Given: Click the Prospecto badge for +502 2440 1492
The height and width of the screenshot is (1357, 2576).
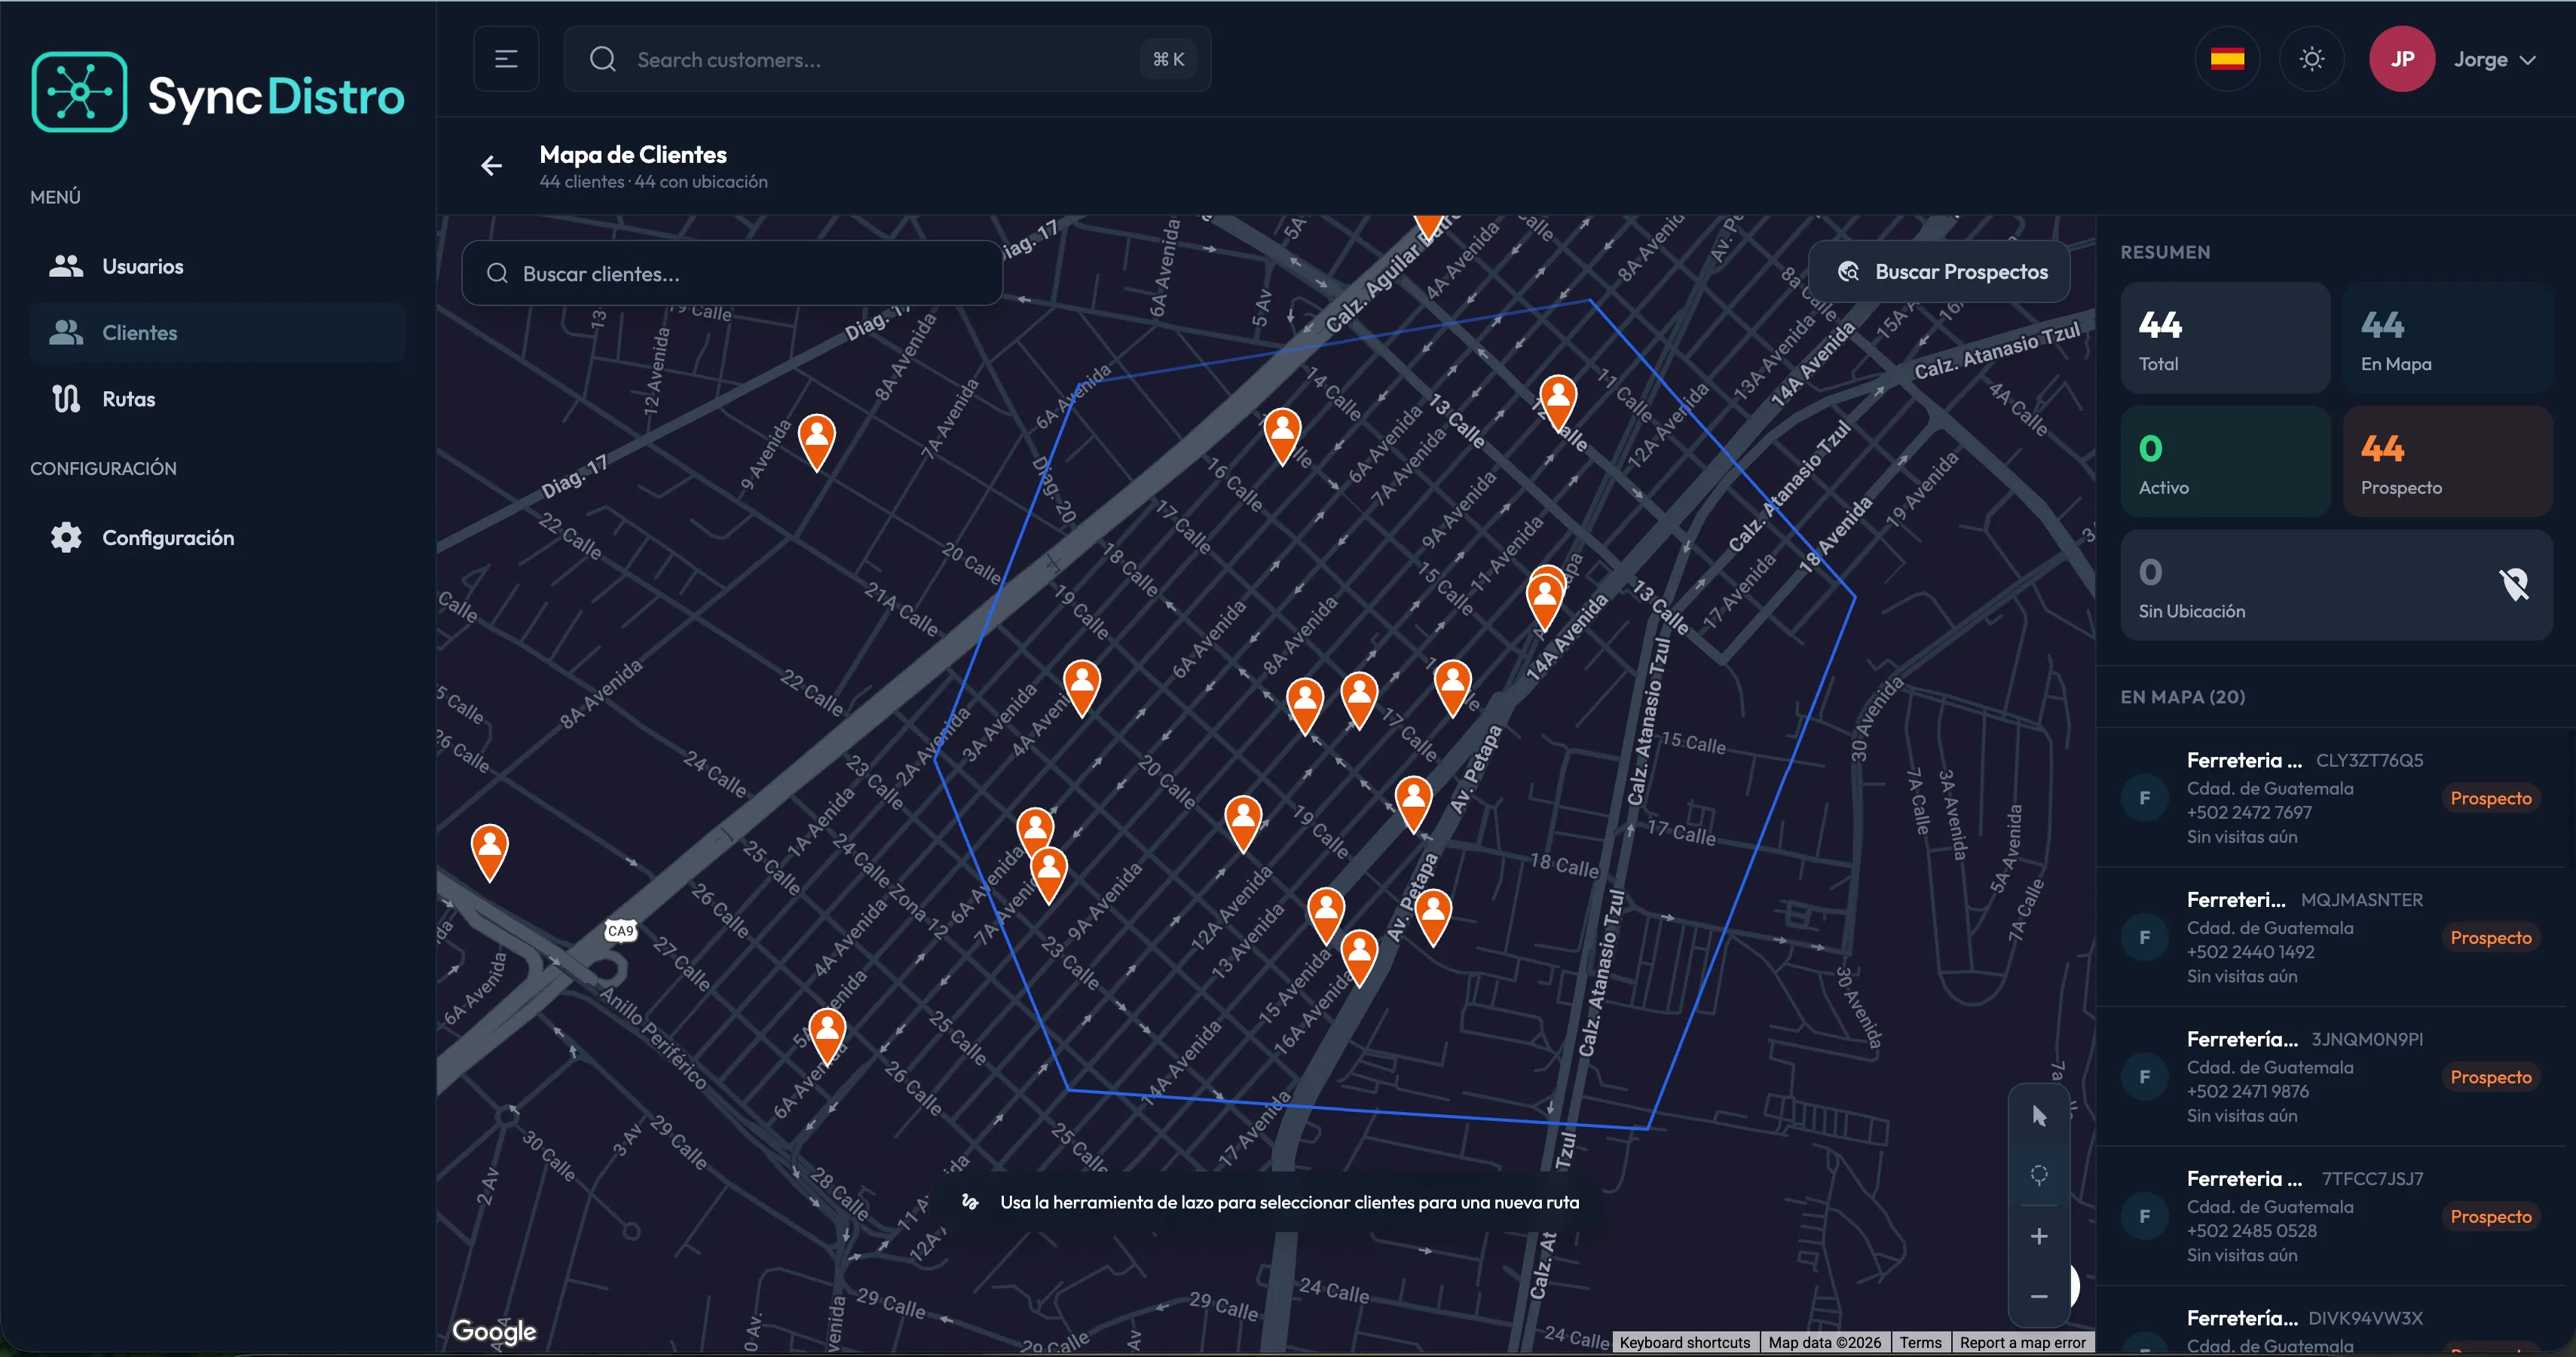Looking at the screenshot, I should pyautogui.click(x=2490, y=937).
